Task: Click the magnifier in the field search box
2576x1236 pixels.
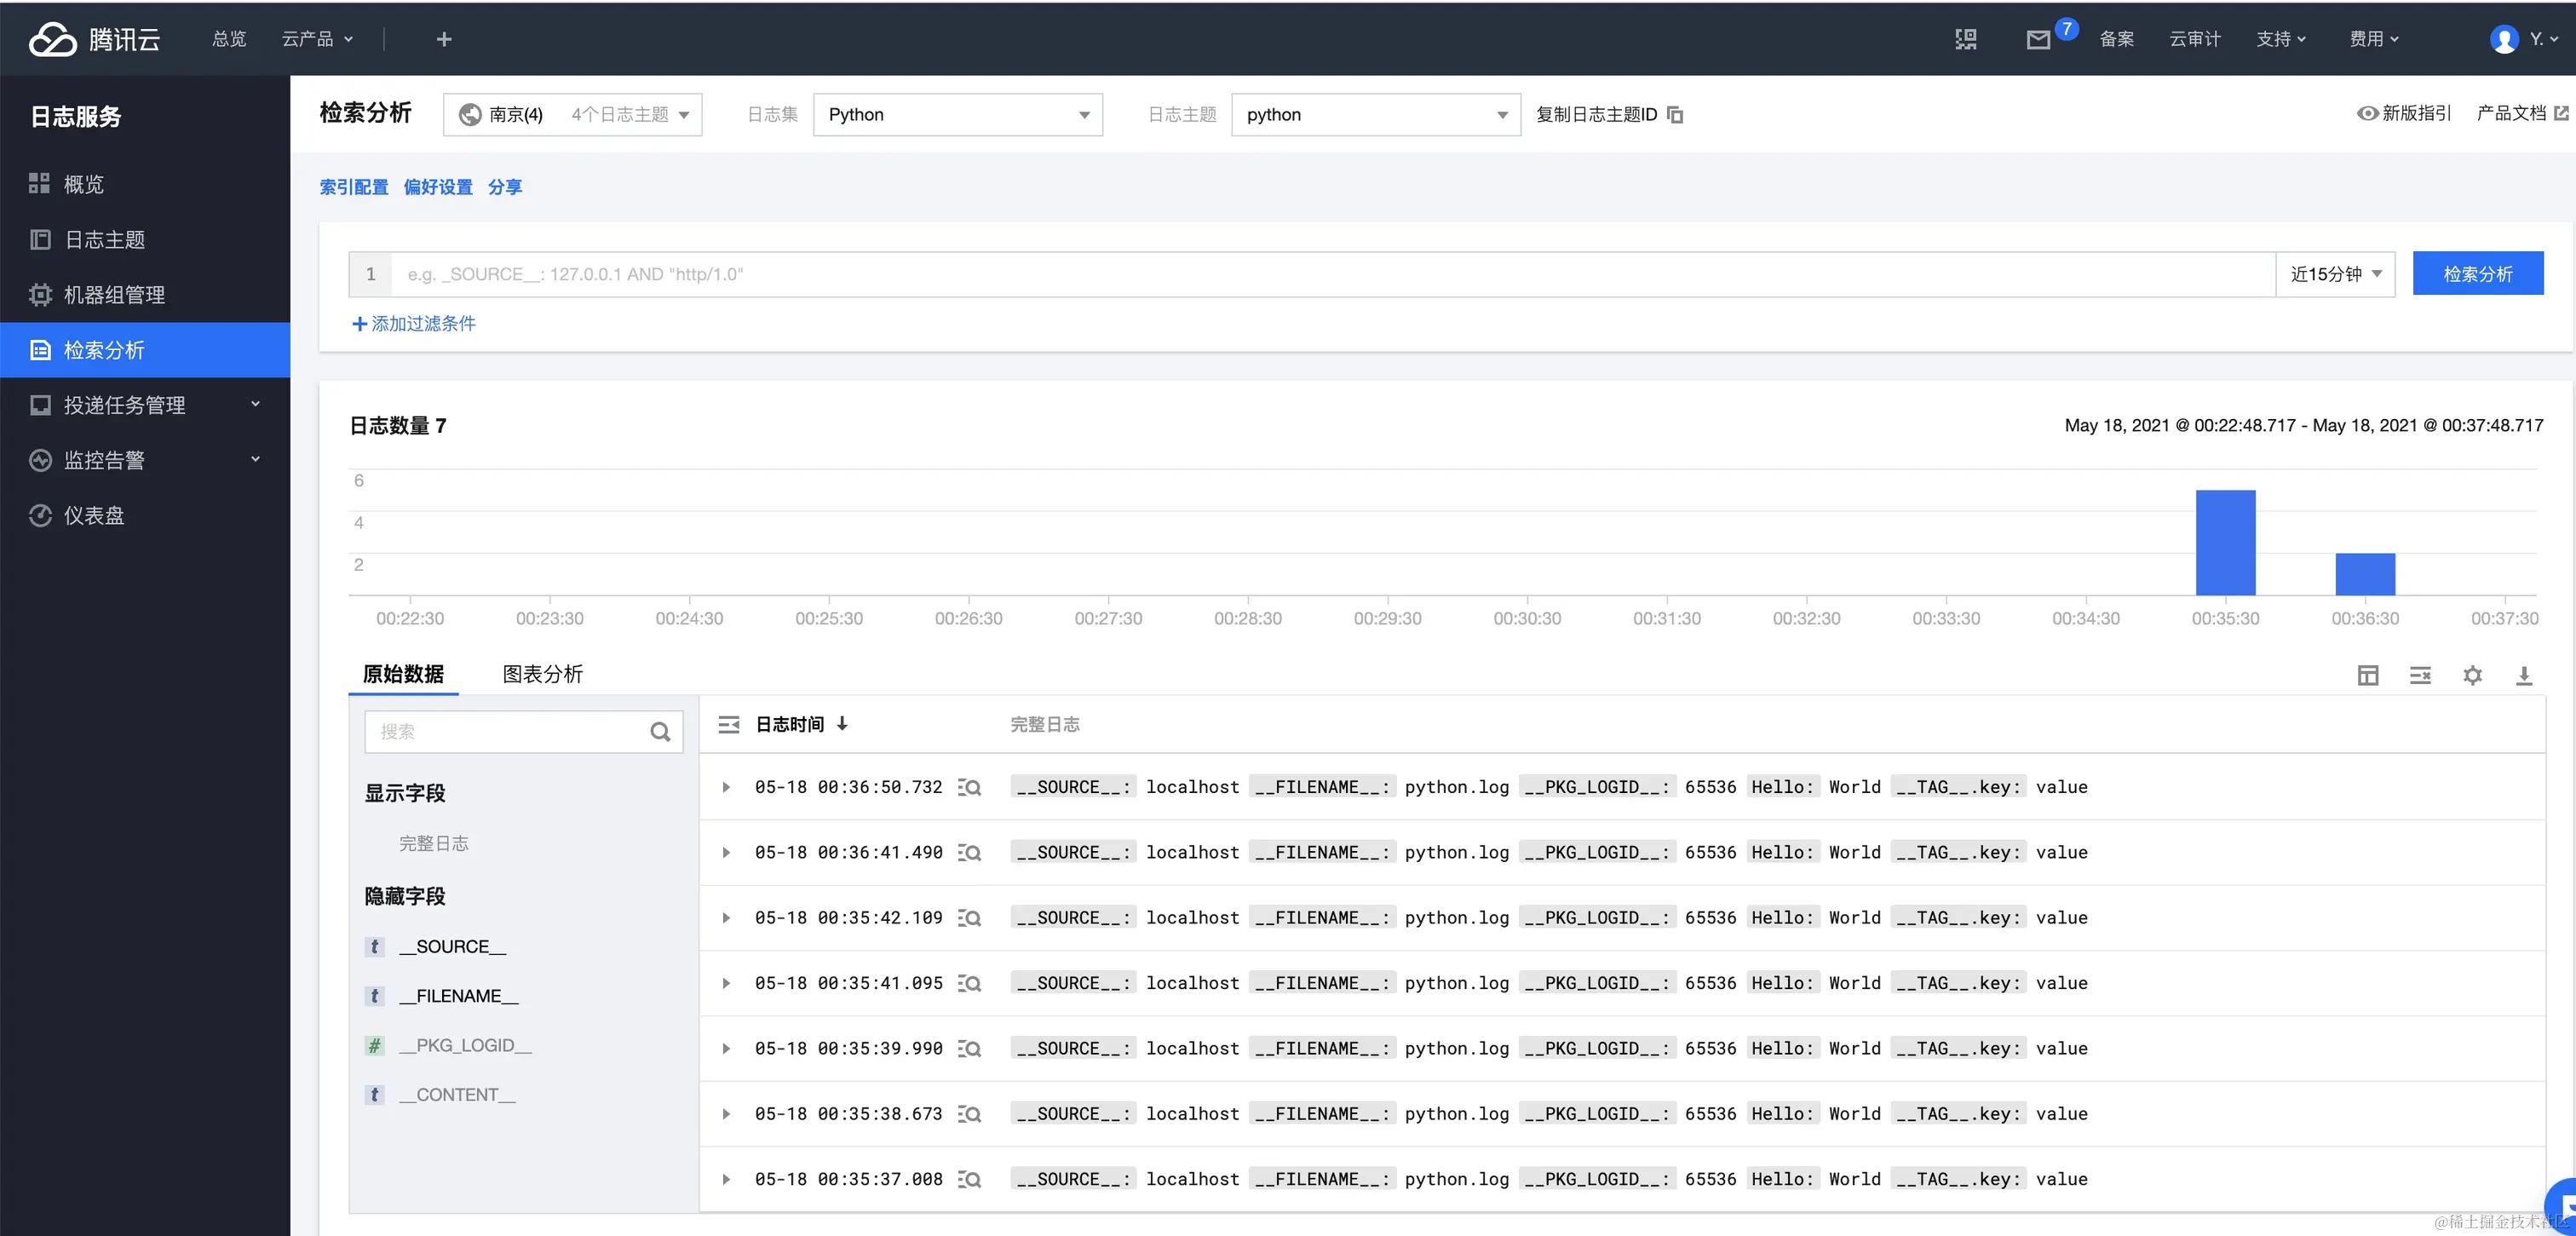Action: click(660, 732)
